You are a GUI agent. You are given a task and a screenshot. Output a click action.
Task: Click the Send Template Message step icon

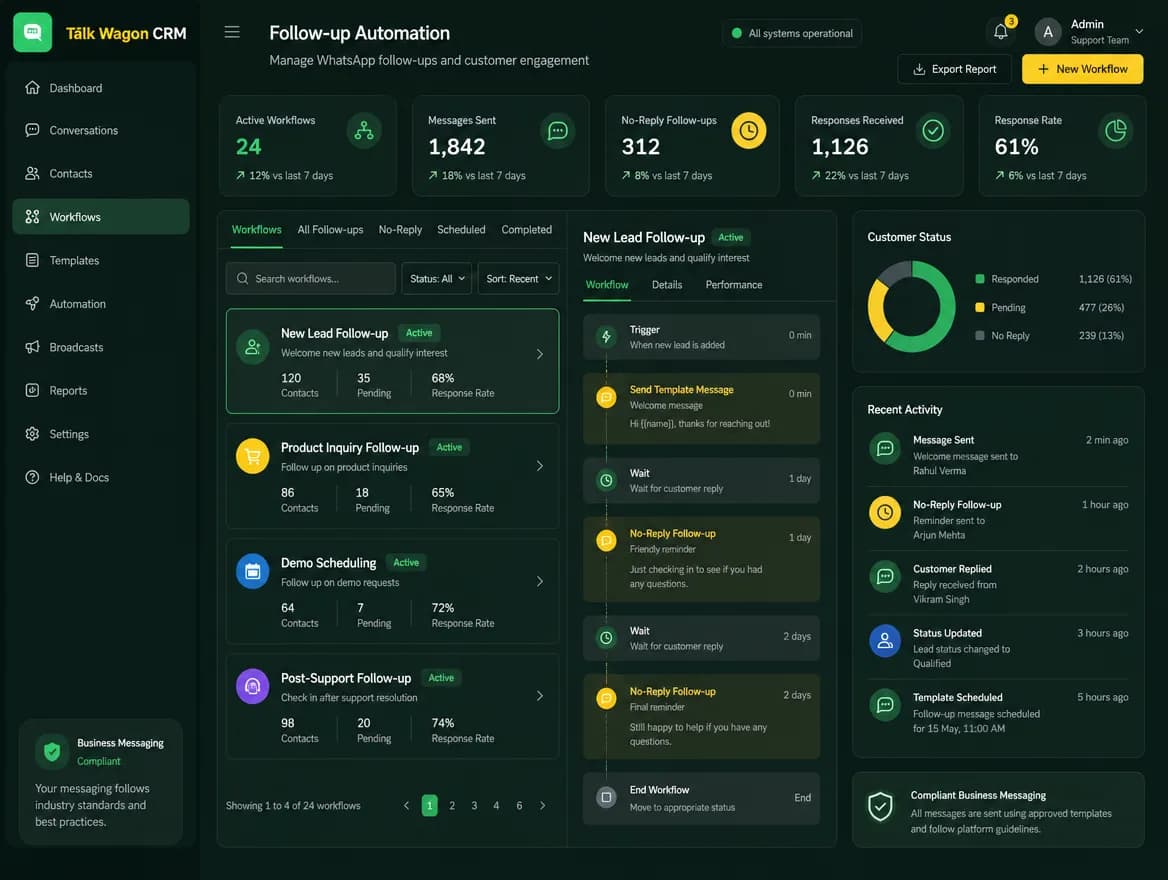pyautogui.click(x=606, y=397)
